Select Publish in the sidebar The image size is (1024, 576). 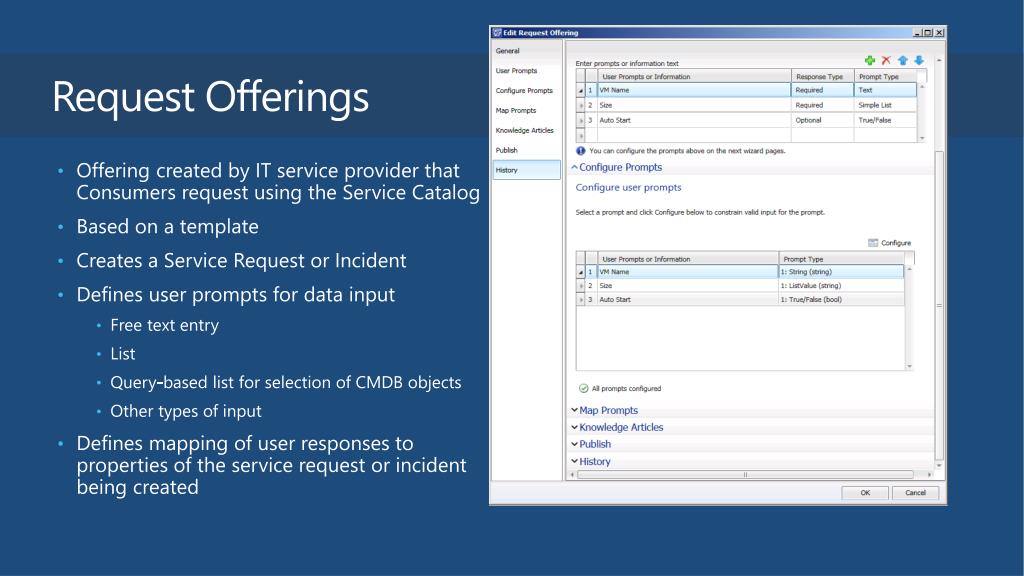pos(506,150)
